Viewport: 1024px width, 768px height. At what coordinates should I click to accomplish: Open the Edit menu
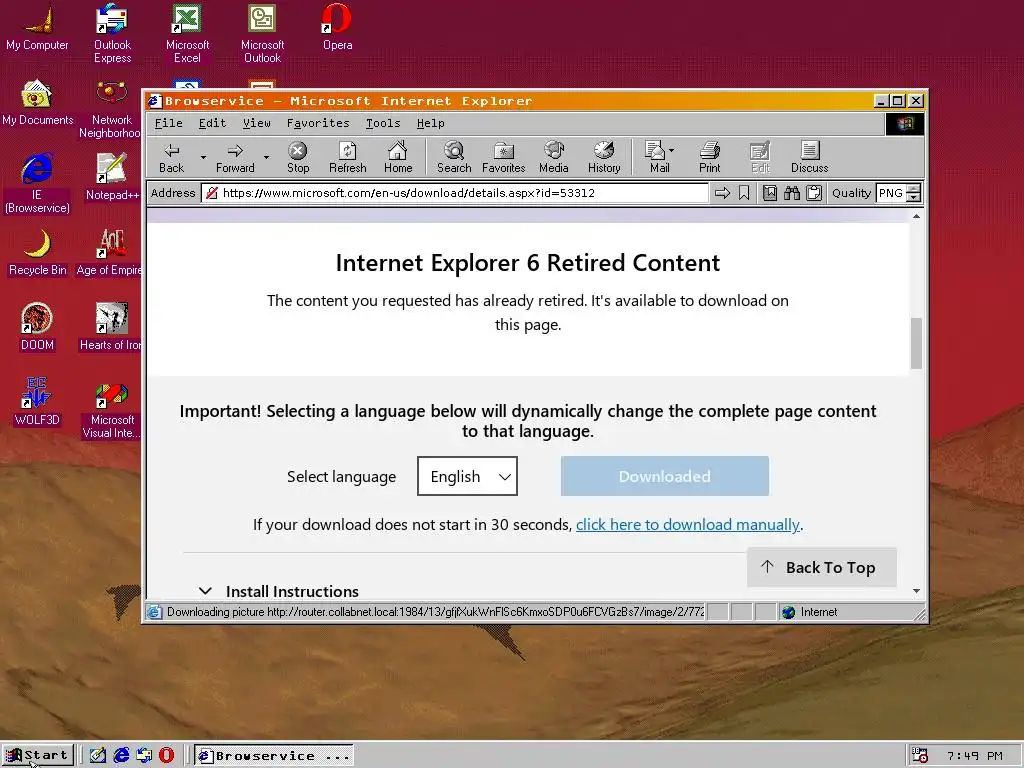212,123
